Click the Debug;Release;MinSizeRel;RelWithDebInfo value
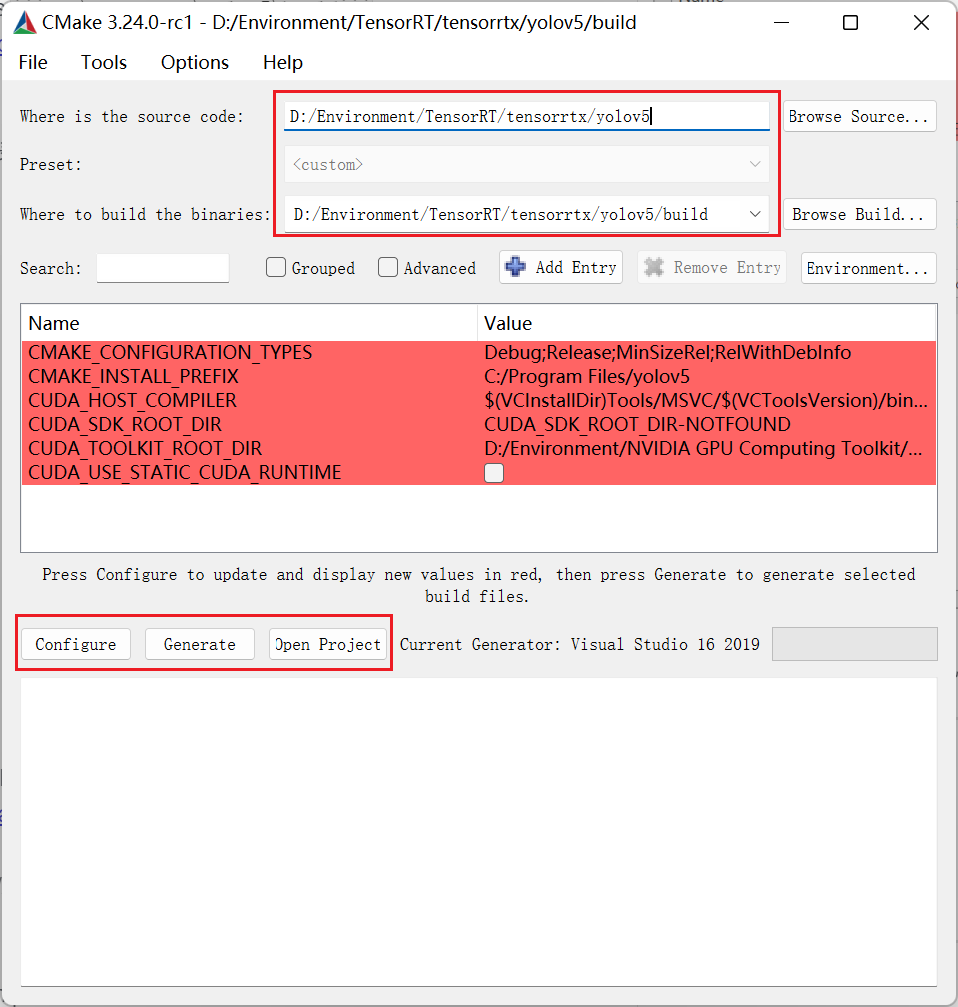This screenshot has width=958, height=1007. (x=668, y=353)
